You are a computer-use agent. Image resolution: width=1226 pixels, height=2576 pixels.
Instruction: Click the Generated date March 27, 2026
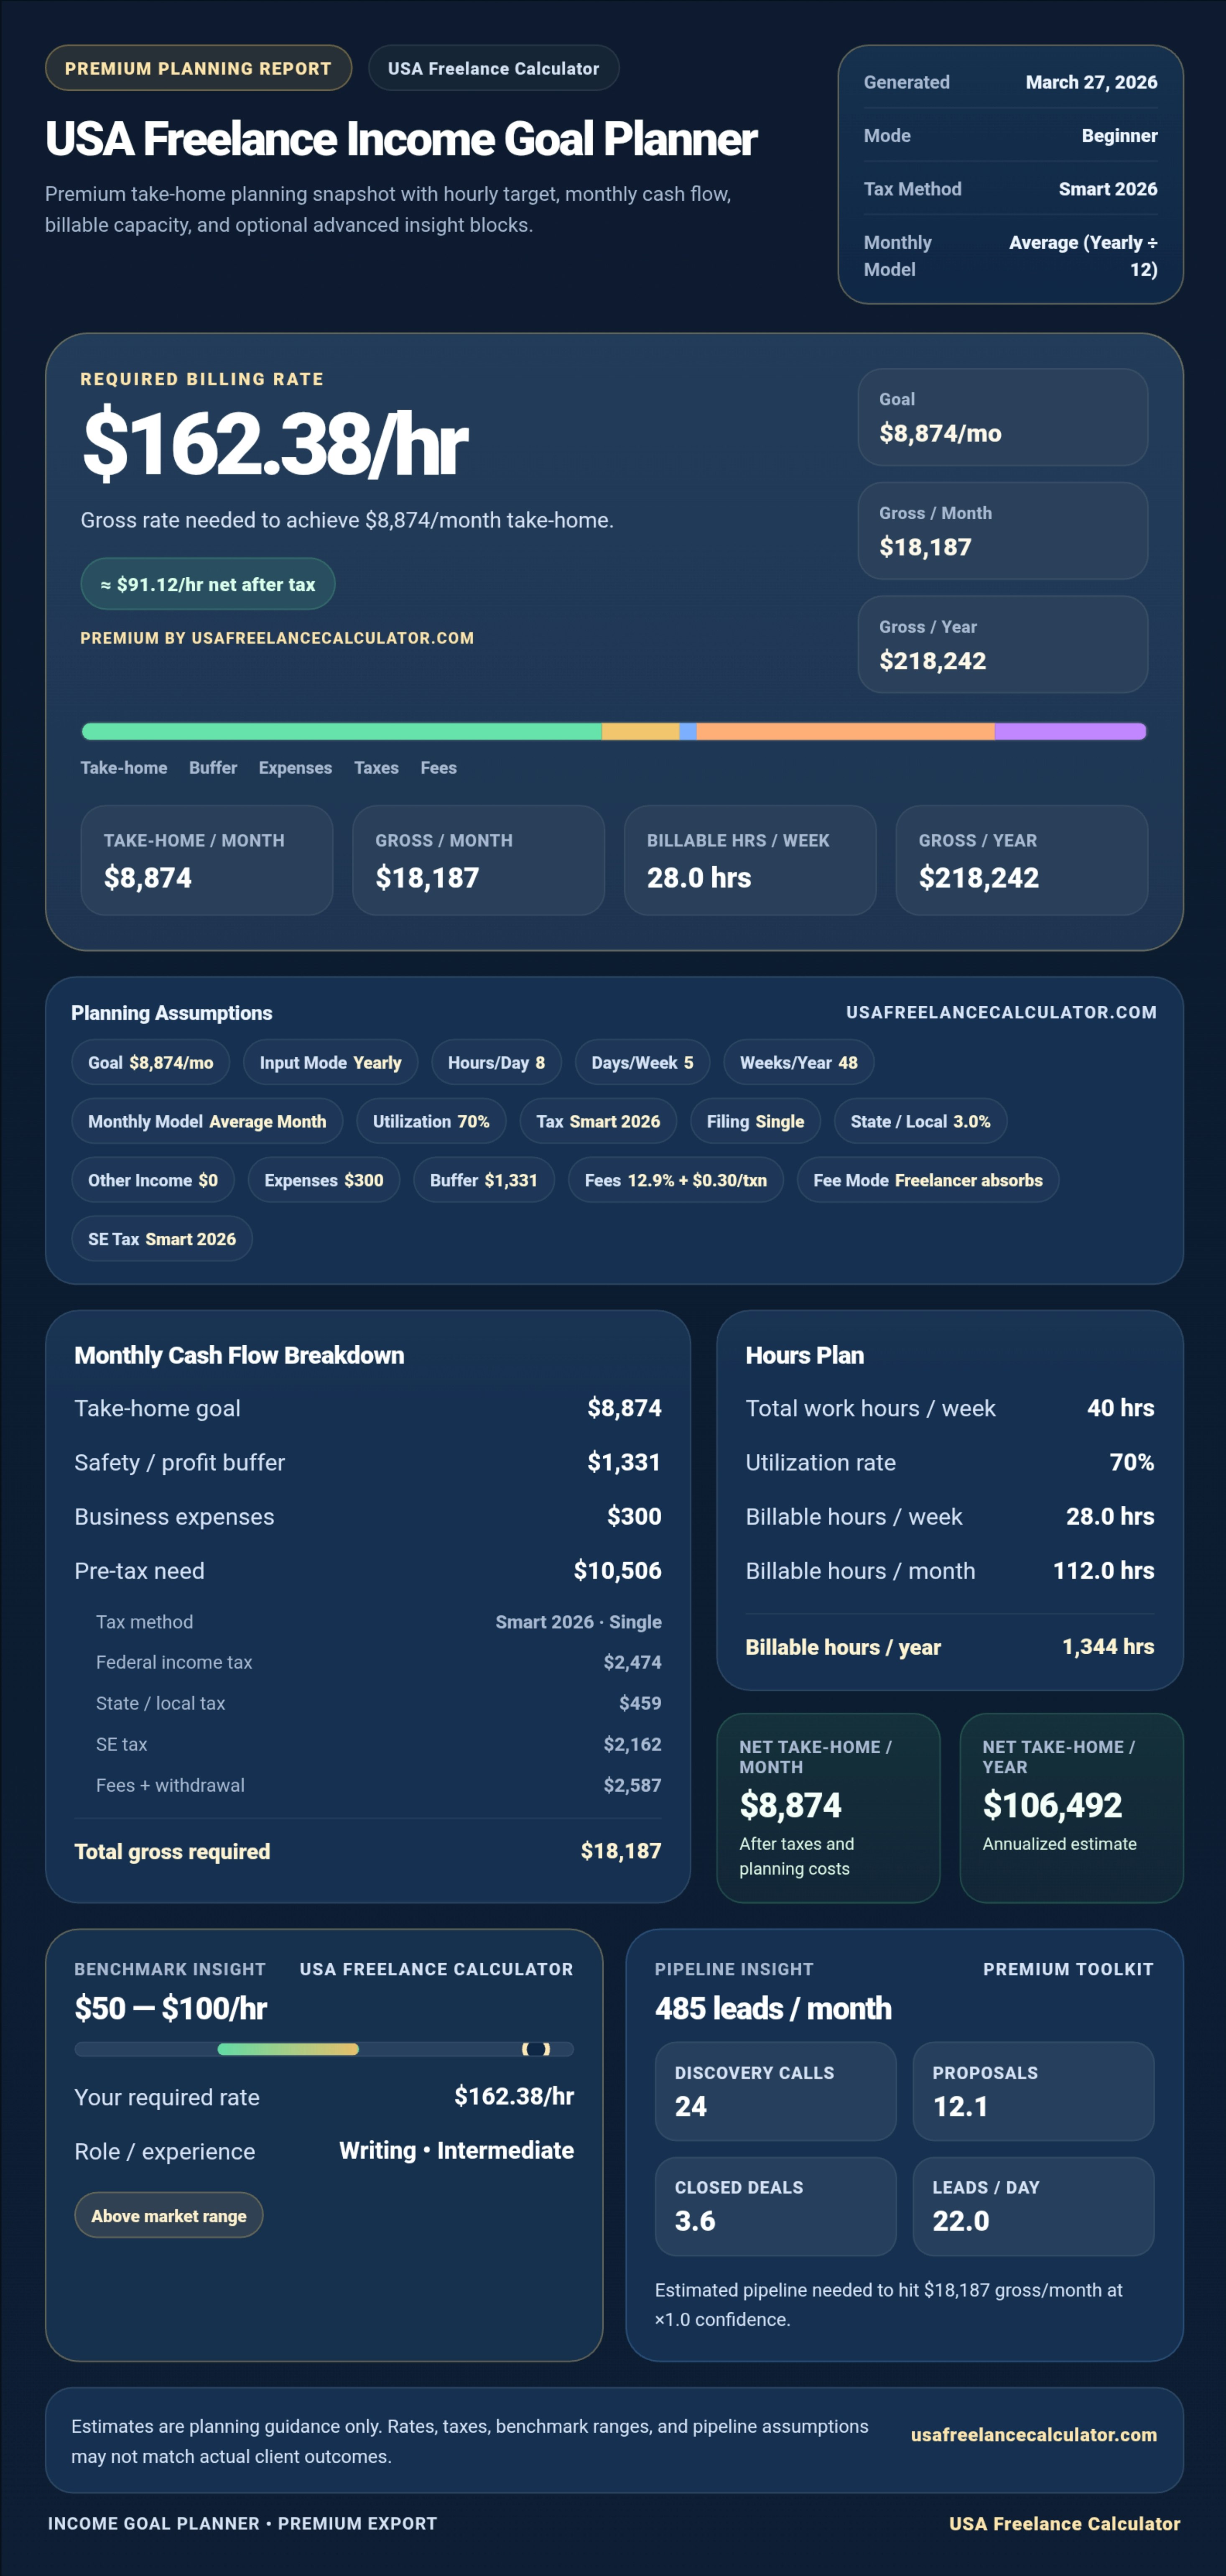pyautogui.click(x=1091, y=82)
